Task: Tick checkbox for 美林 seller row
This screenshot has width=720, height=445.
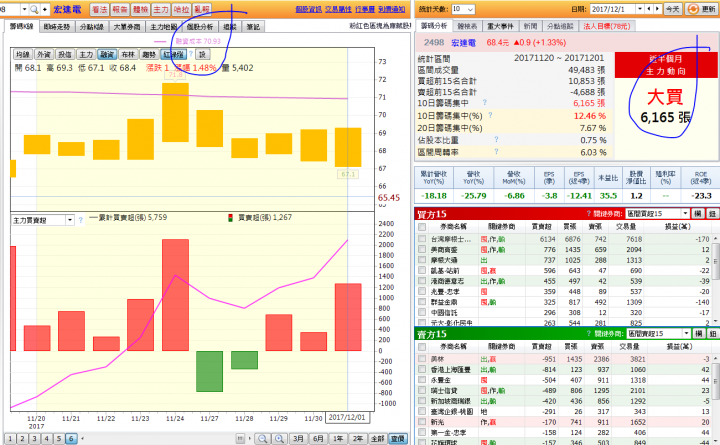Action: point(422,359)
